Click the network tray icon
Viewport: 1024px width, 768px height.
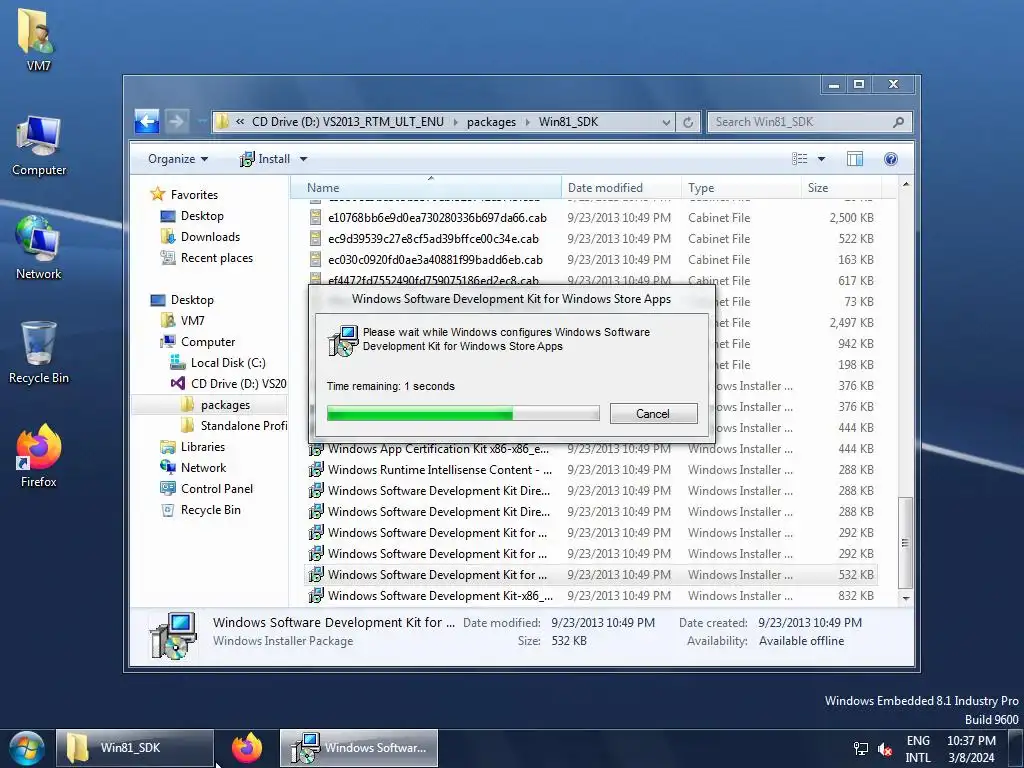pos(861,748)
